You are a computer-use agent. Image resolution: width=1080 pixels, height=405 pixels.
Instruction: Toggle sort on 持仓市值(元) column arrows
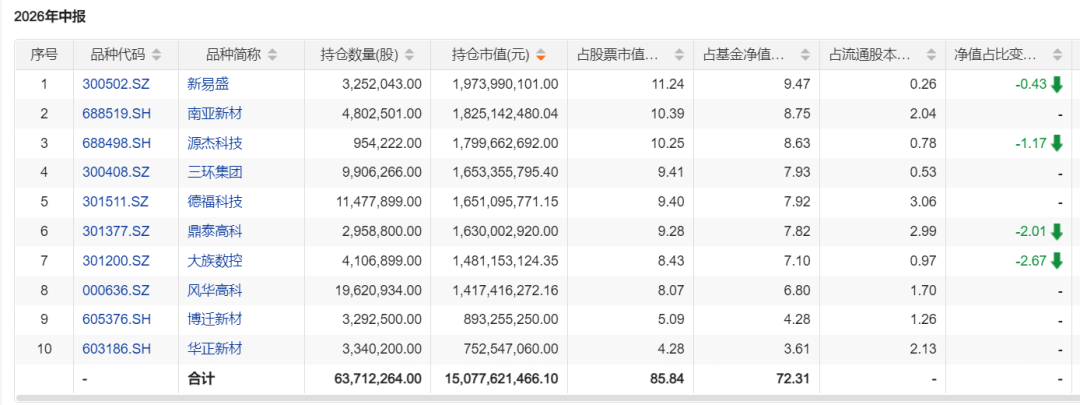(x=541, y=55)
